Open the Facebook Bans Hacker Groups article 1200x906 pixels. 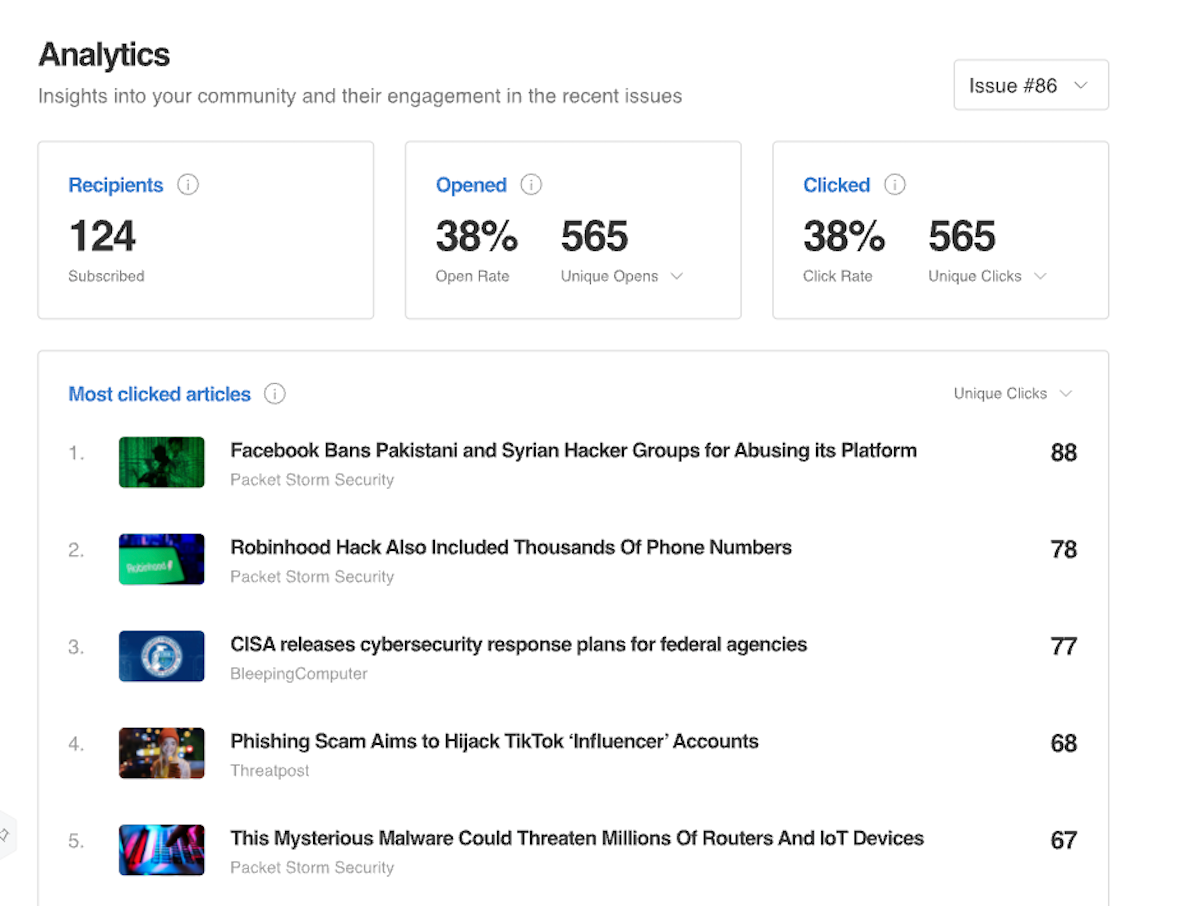[x=573, y=450]
